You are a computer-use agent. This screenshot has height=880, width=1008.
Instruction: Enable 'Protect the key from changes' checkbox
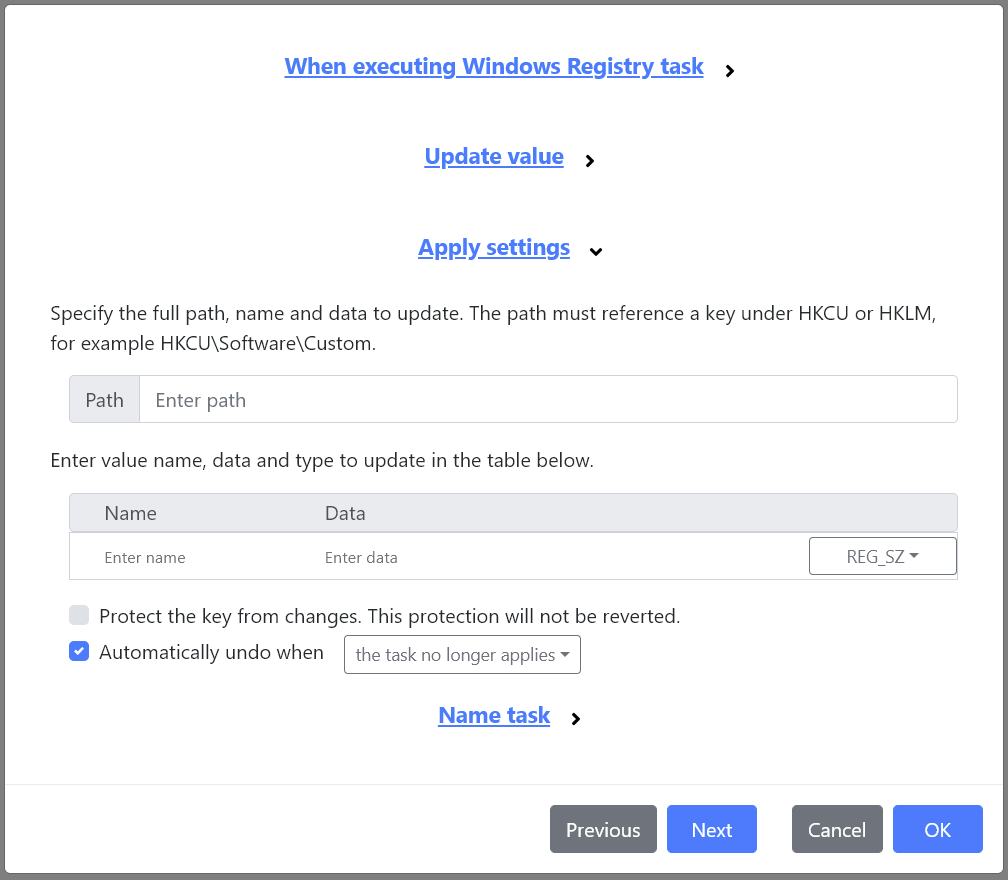(x=79, y=615)
